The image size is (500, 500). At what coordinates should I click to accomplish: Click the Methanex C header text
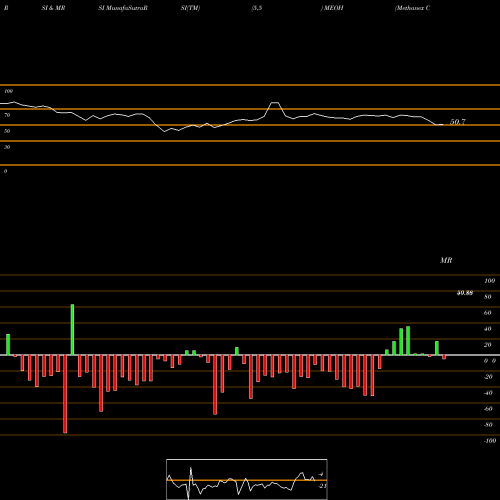click(x=412, y=8)
